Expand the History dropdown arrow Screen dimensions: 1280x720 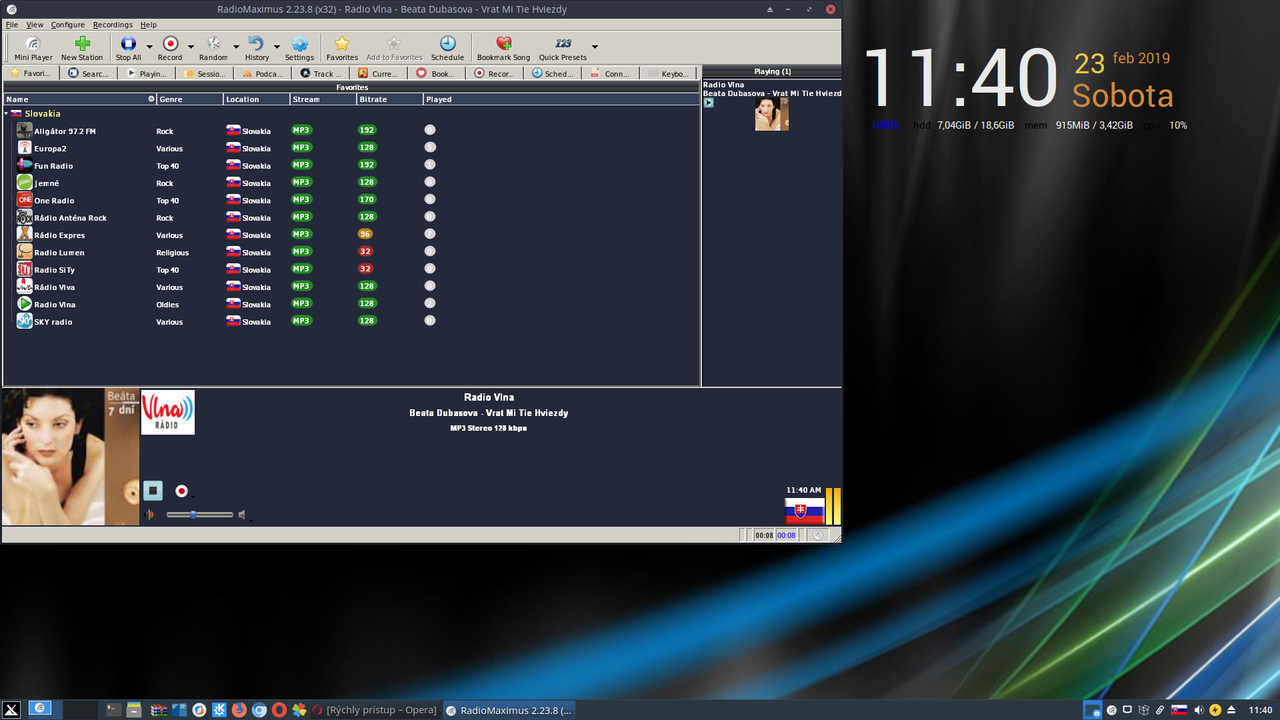pos(276,47)
